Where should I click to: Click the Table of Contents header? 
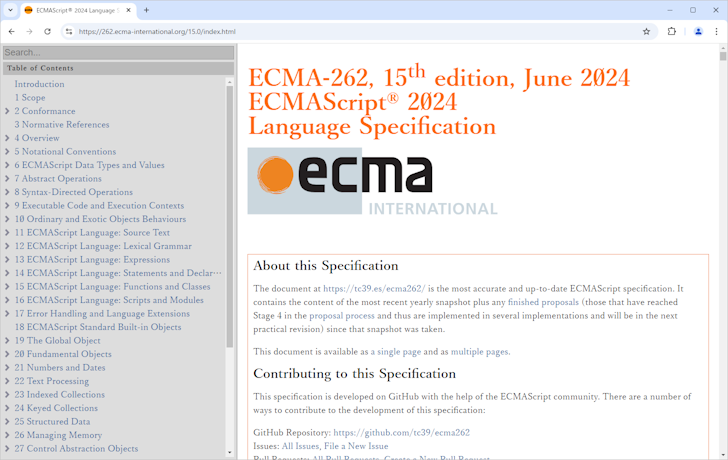(118, 68)
